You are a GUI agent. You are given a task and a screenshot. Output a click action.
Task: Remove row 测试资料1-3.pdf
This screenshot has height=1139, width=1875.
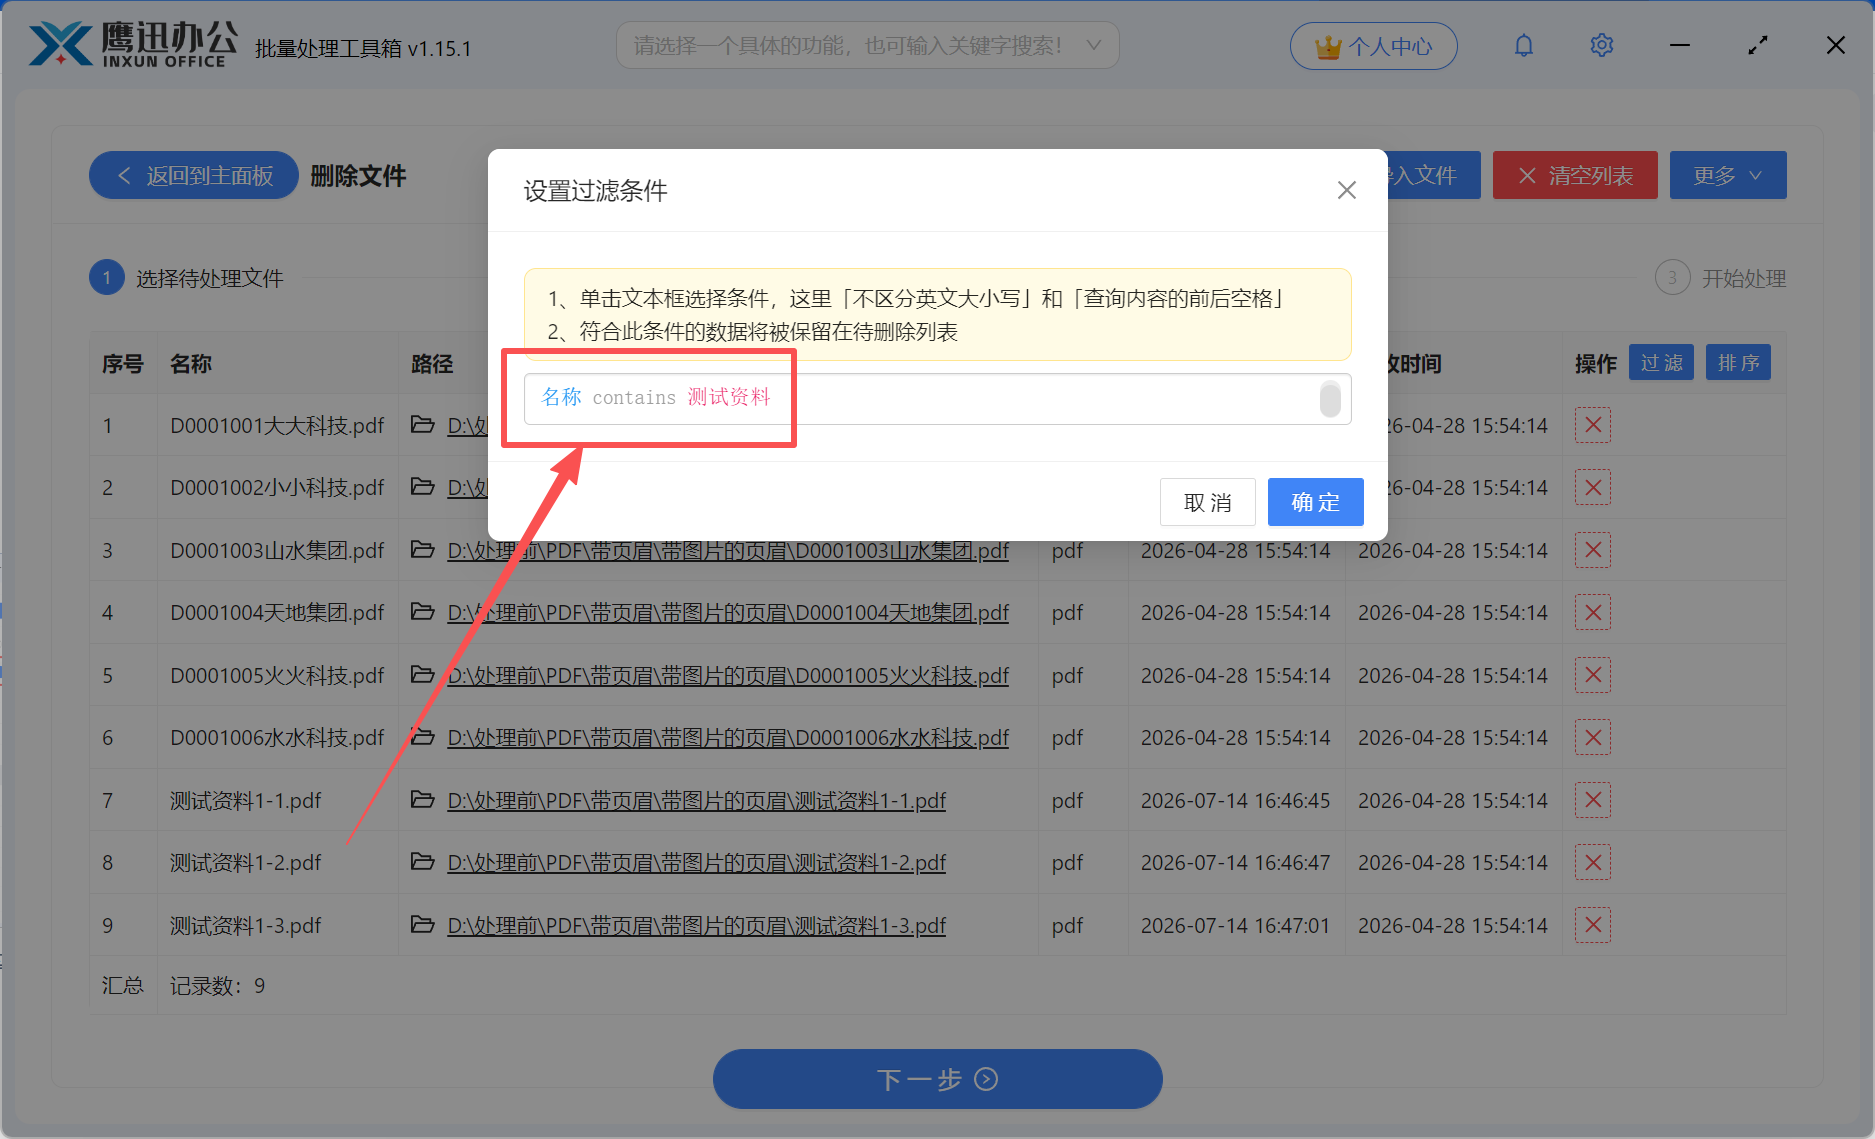1593,925
